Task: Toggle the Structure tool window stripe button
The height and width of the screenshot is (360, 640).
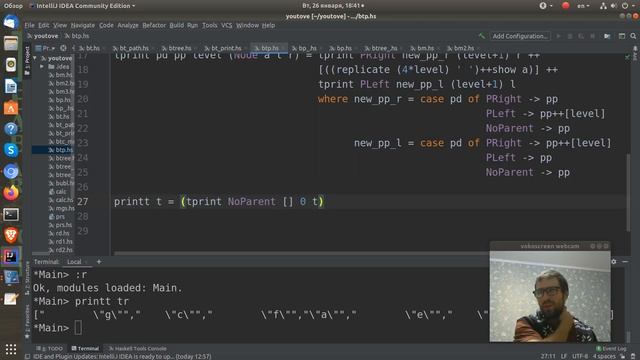Action: (x=27, y=278)
